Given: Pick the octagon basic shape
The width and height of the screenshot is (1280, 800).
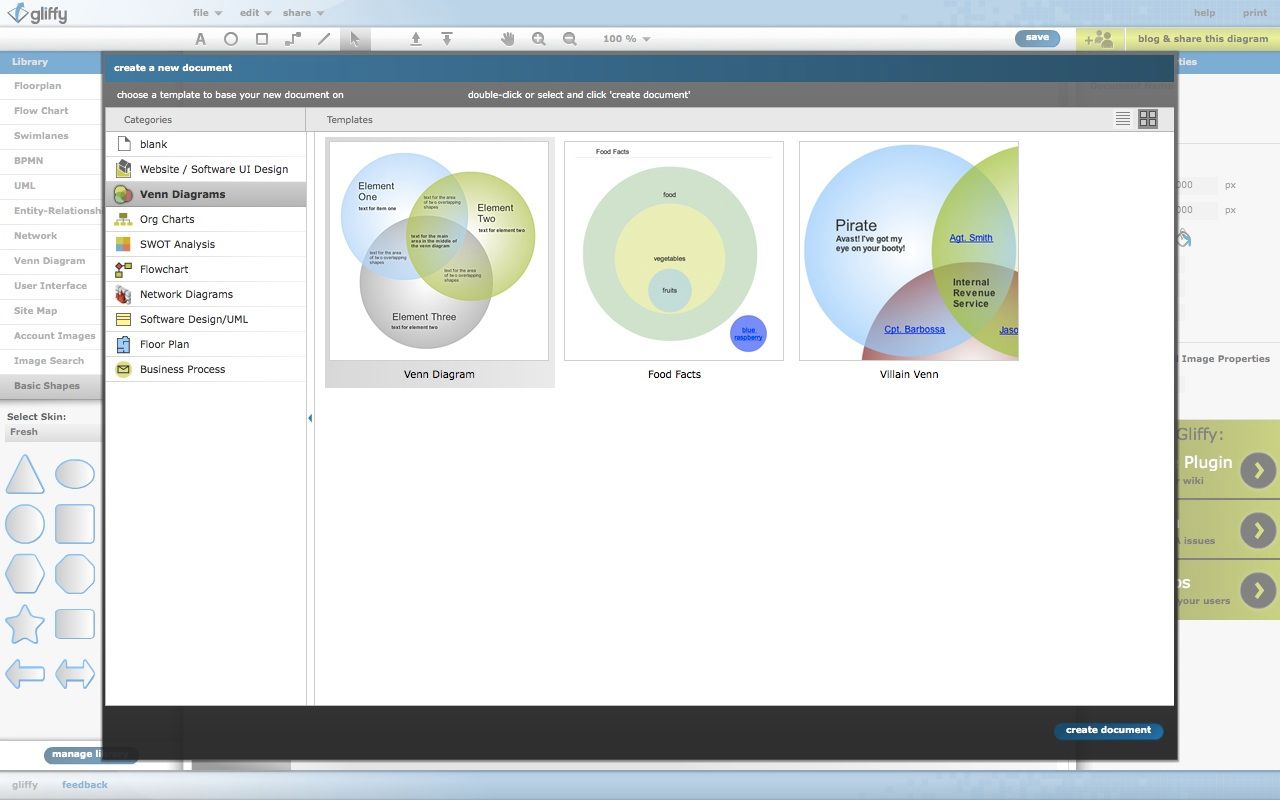Looking at the screenshot, I should (75, 574).
